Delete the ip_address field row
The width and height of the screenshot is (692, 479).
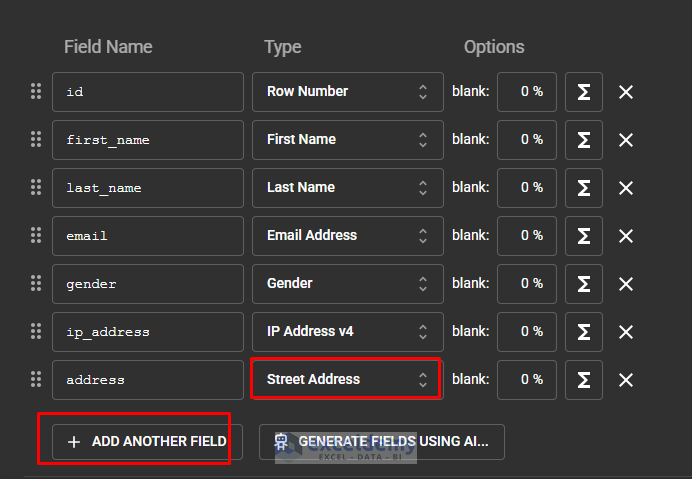[x=626, y=332]
